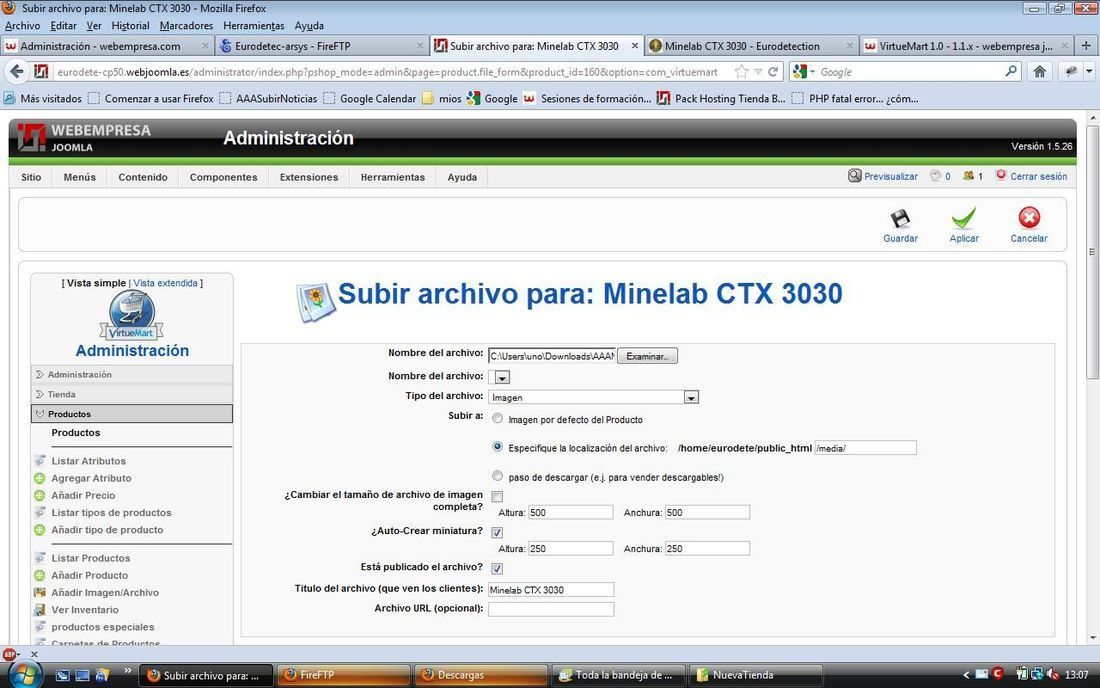The height and width of the screenshot is (688, 1100).
Task: Click the file location '/media/' input field
Action: (x=865, y=447)
